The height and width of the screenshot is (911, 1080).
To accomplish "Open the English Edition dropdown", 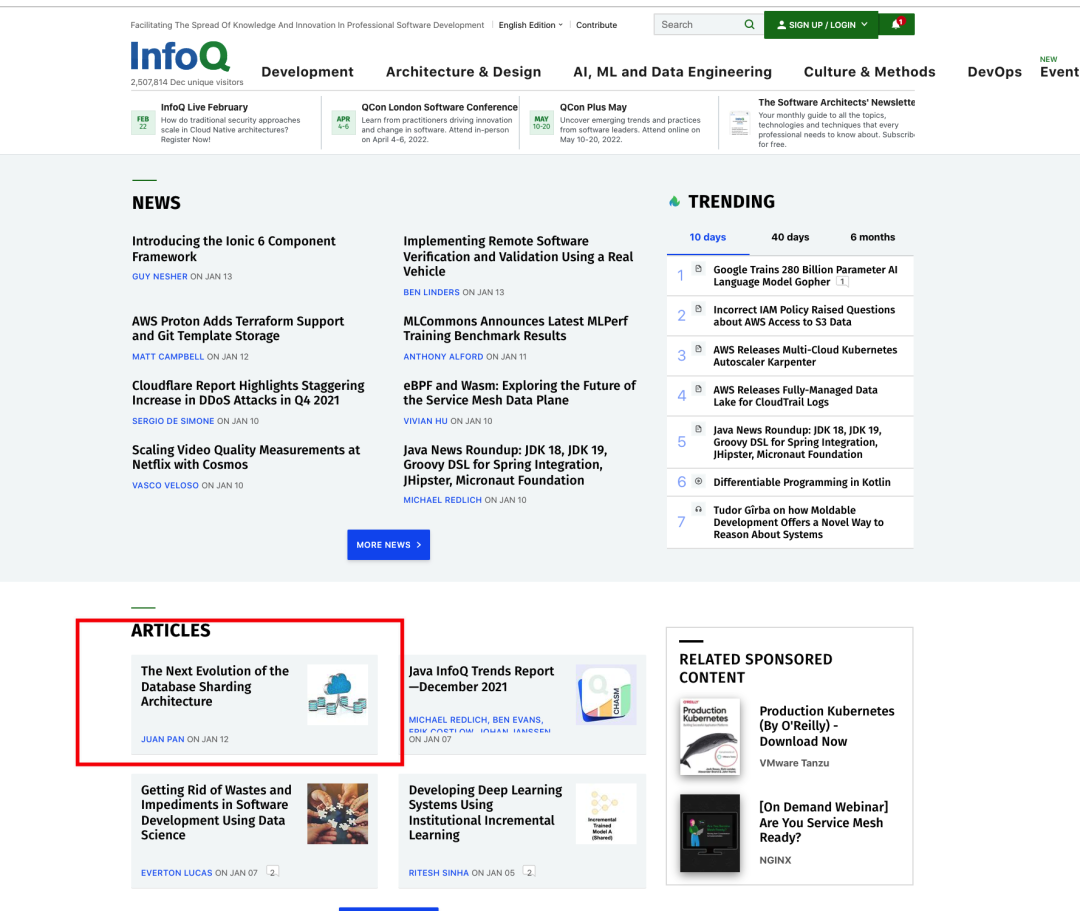I will [x=530, y=25].
